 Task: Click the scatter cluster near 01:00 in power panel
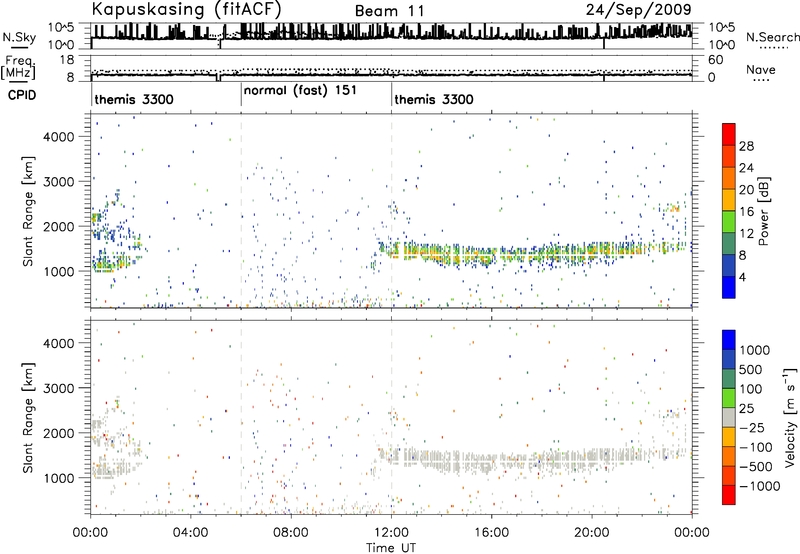coord(115,240)
